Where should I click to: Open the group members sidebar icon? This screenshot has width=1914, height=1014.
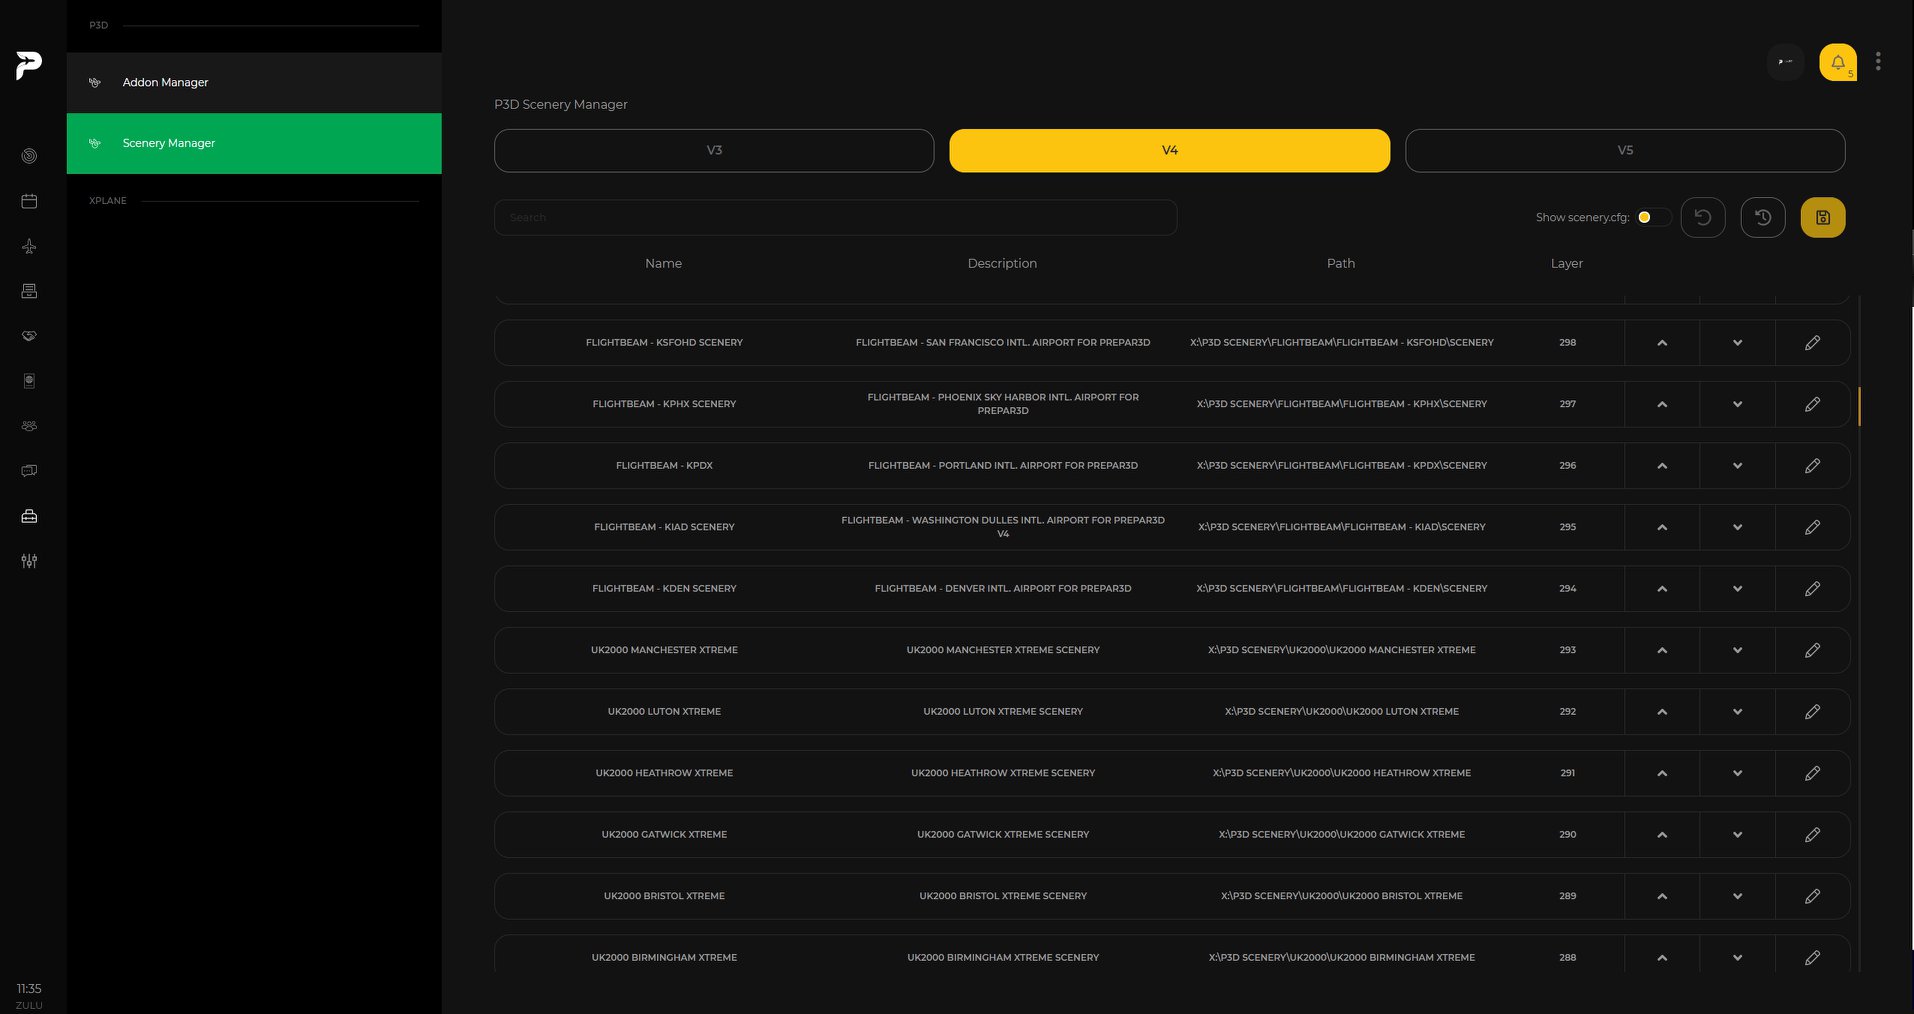(29, 426)
